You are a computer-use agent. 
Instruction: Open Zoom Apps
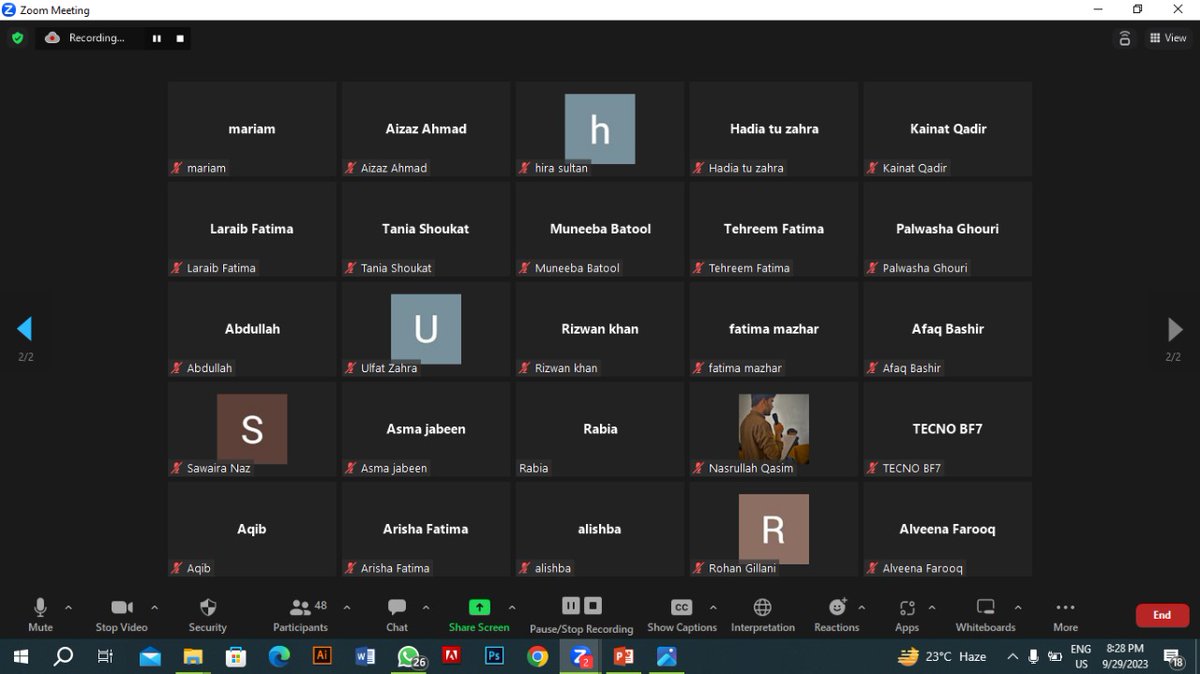(x=907, y=614)
